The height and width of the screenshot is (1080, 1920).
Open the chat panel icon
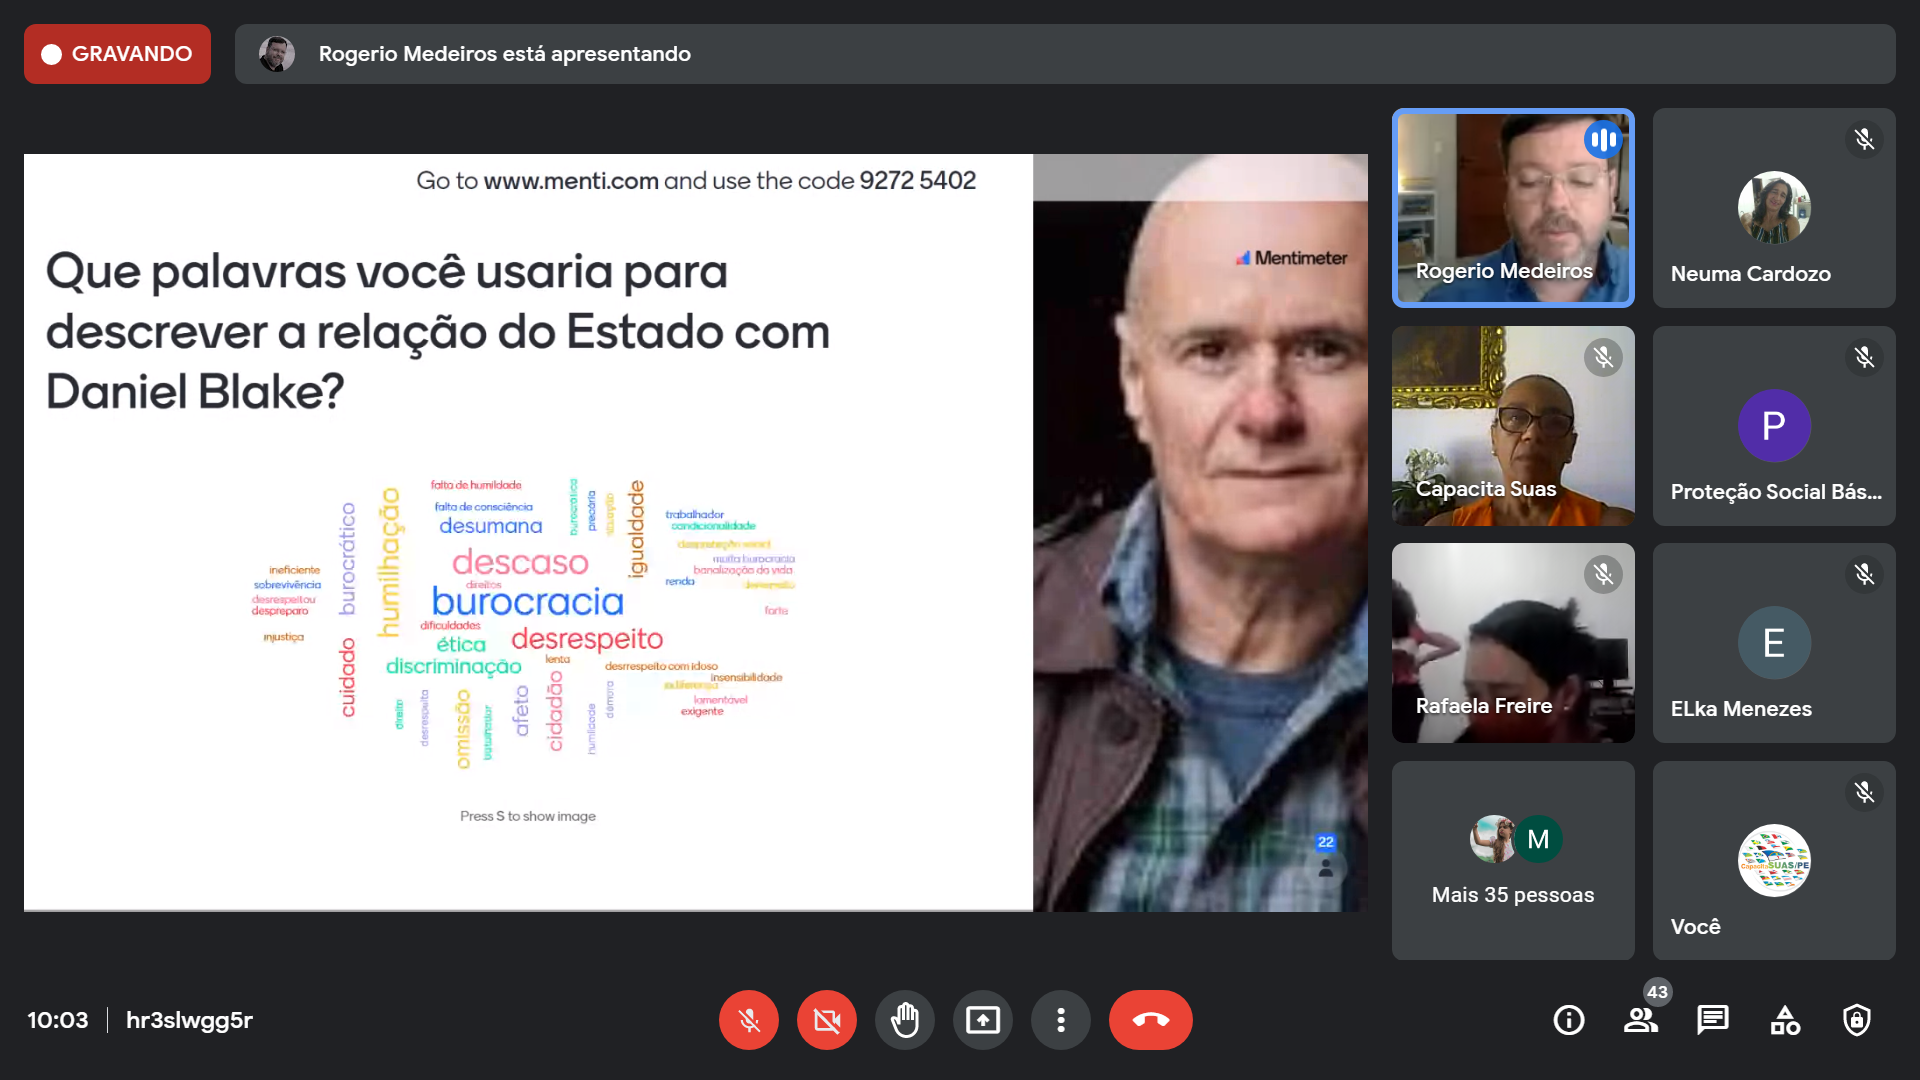click(x=1712, y=1020)
